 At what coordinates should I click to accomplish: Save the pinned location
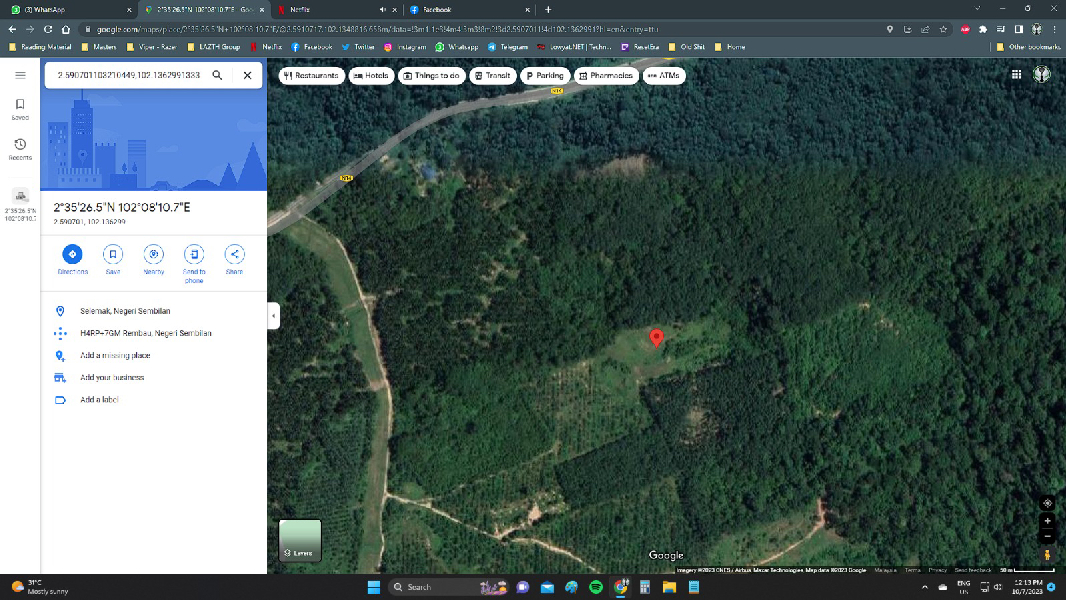(113, 260)
